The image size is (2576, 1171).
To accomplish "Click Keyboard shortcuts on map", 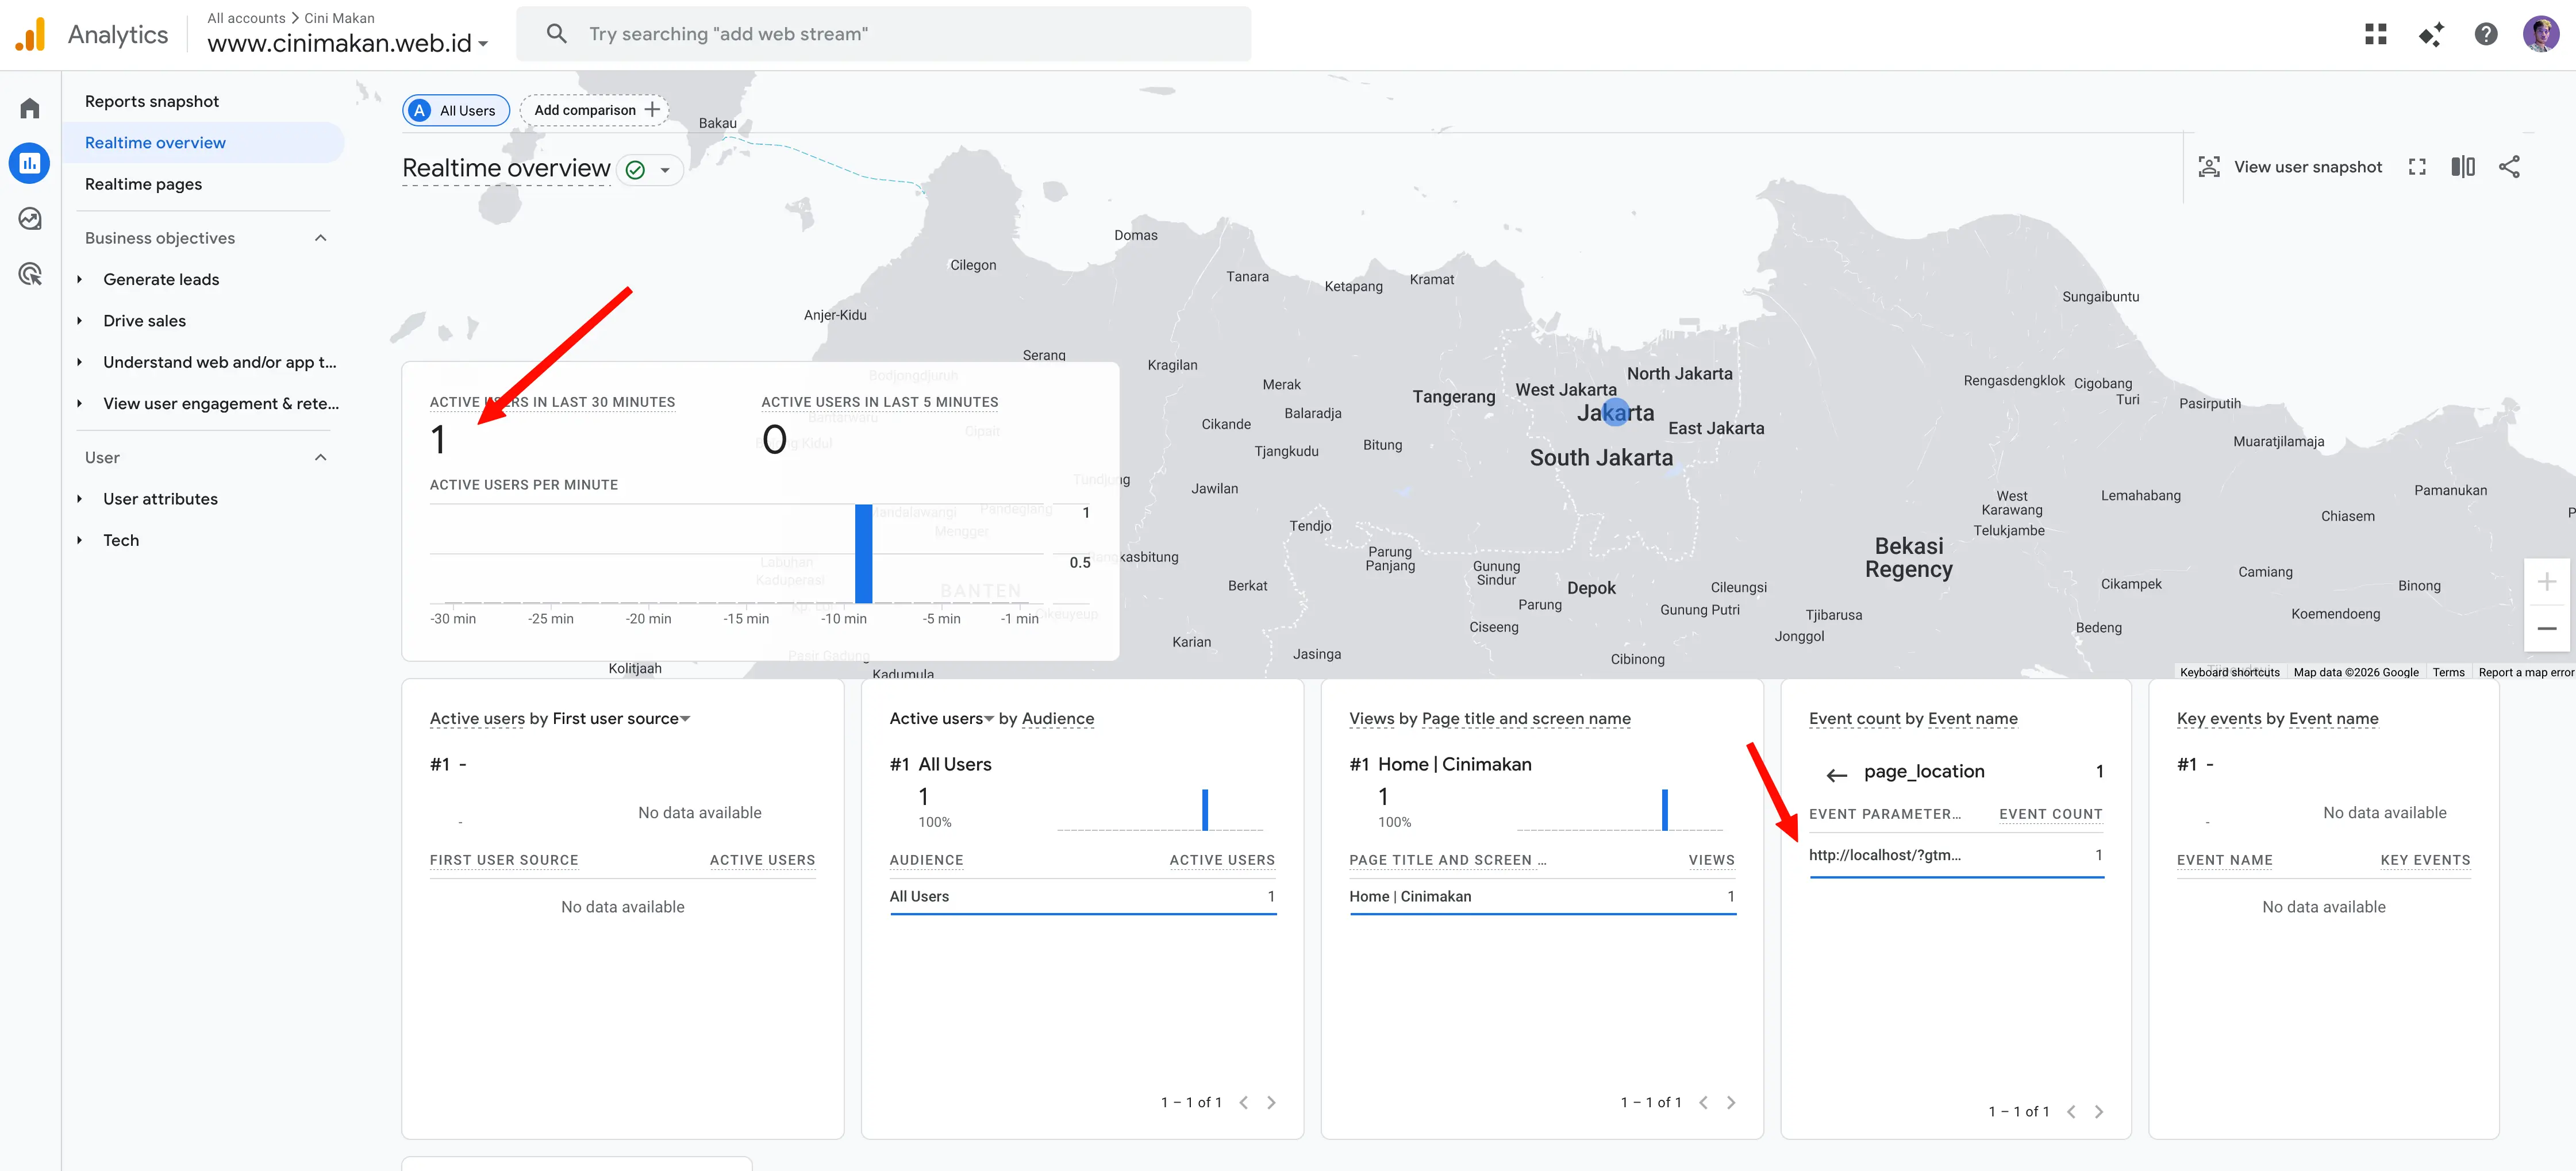I will pyautogui.click(x=2229, y=672).
